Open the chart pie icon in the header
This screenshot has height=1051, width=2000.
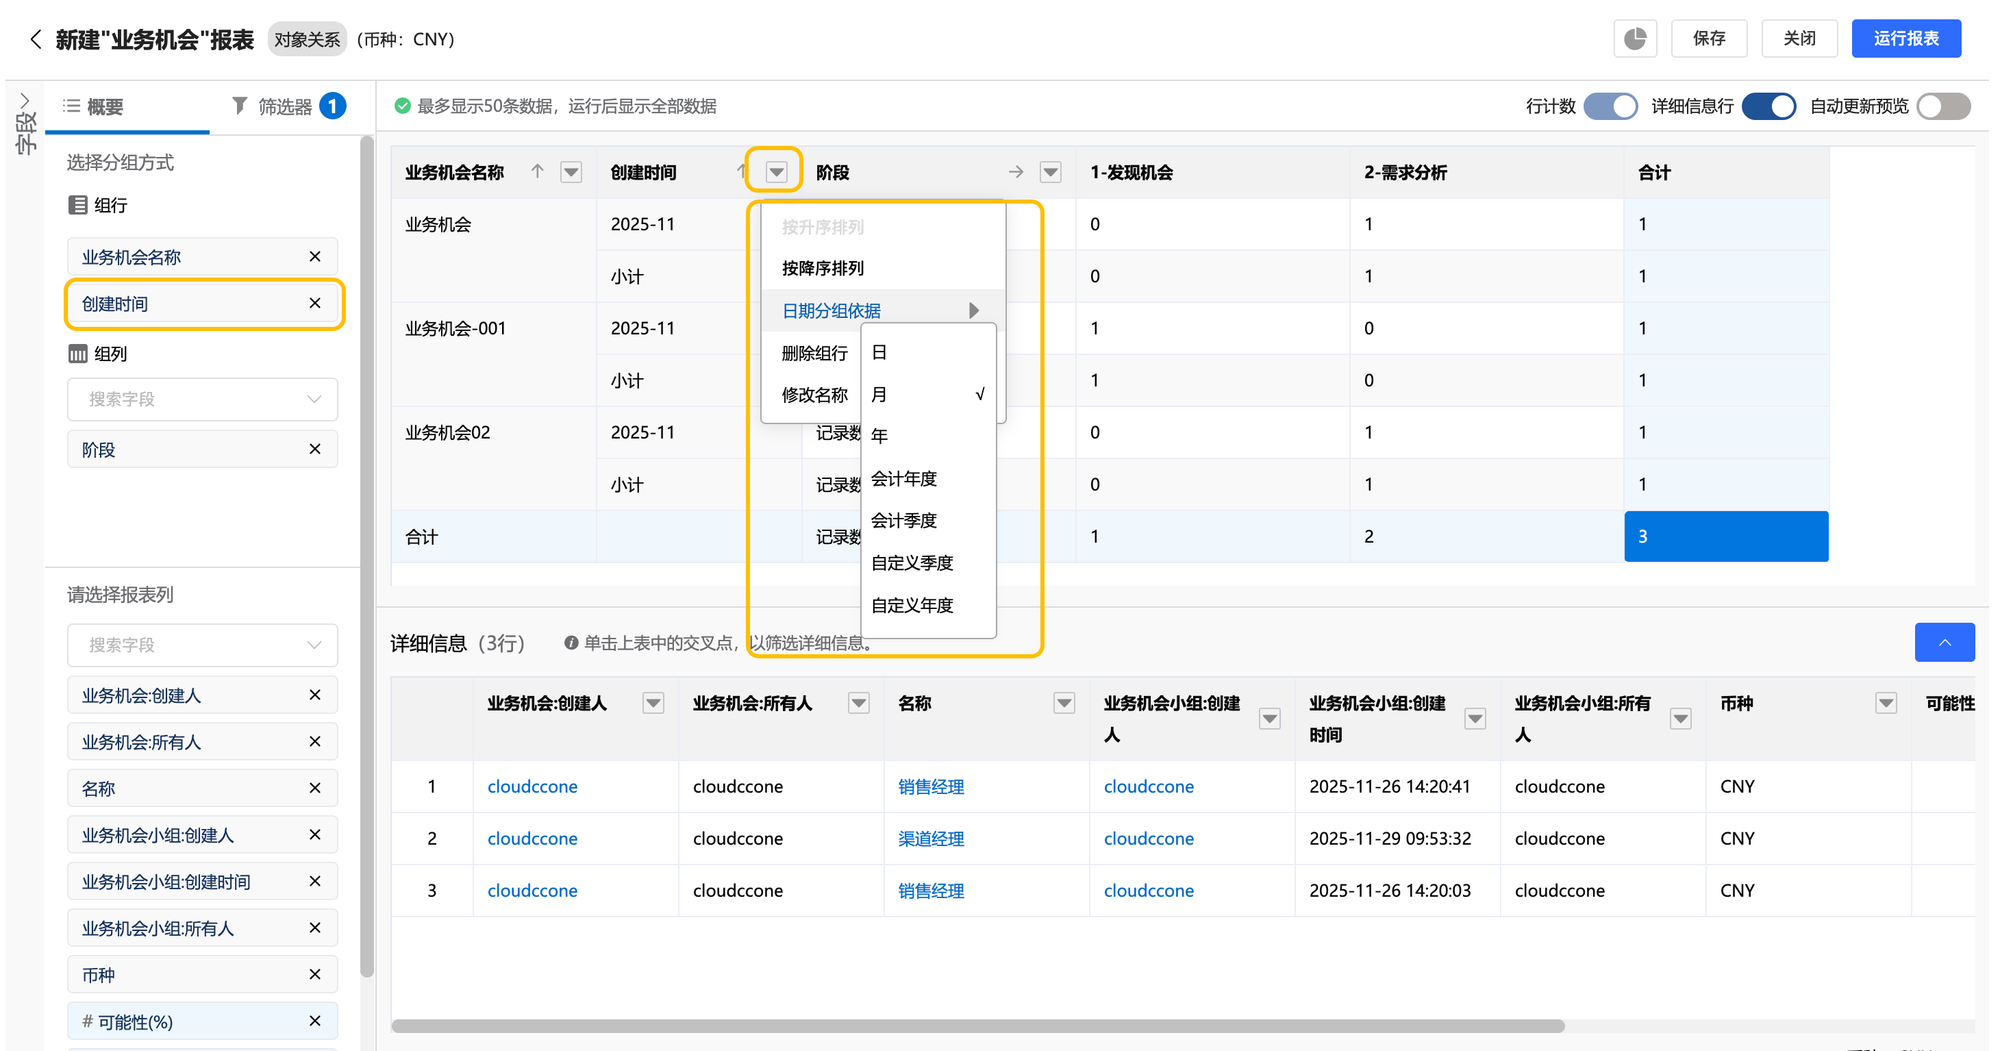[x=1635, y=39]
